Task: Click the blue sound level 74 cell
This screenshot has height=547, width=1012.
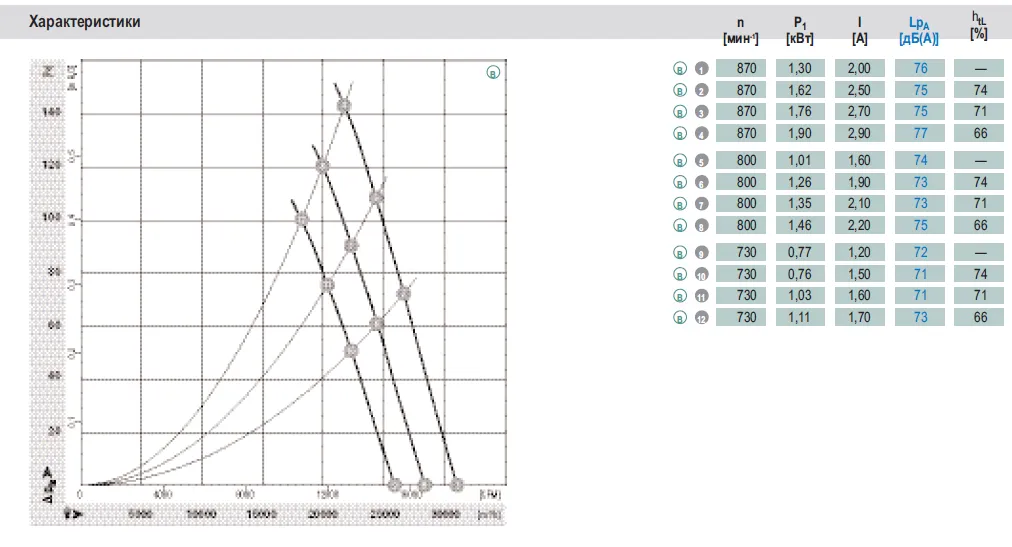Action: (x=920, y=161)
